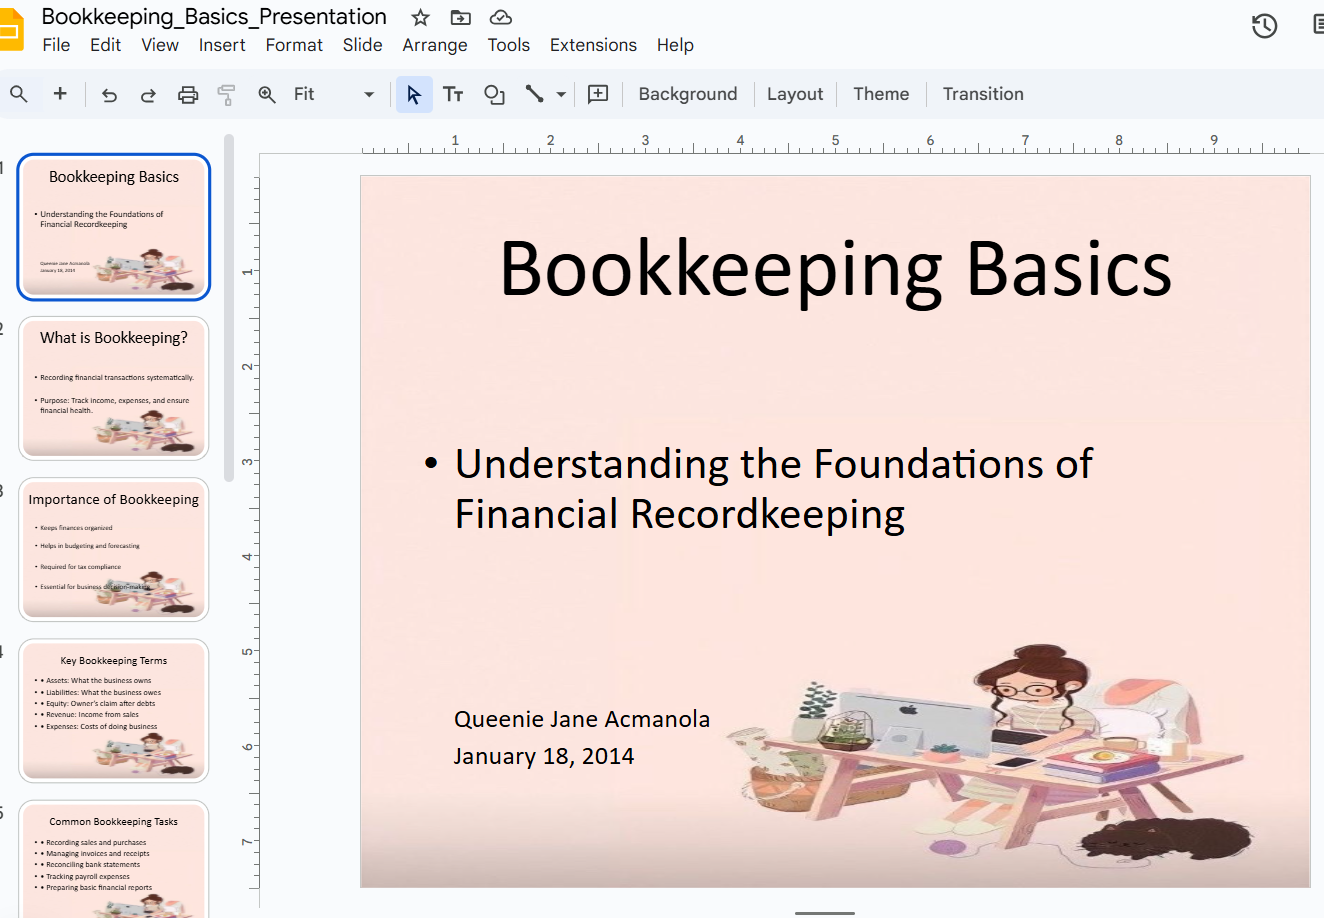1324x918 pixels.
Task: Open version history clock icon
Action: point(1265,26)
